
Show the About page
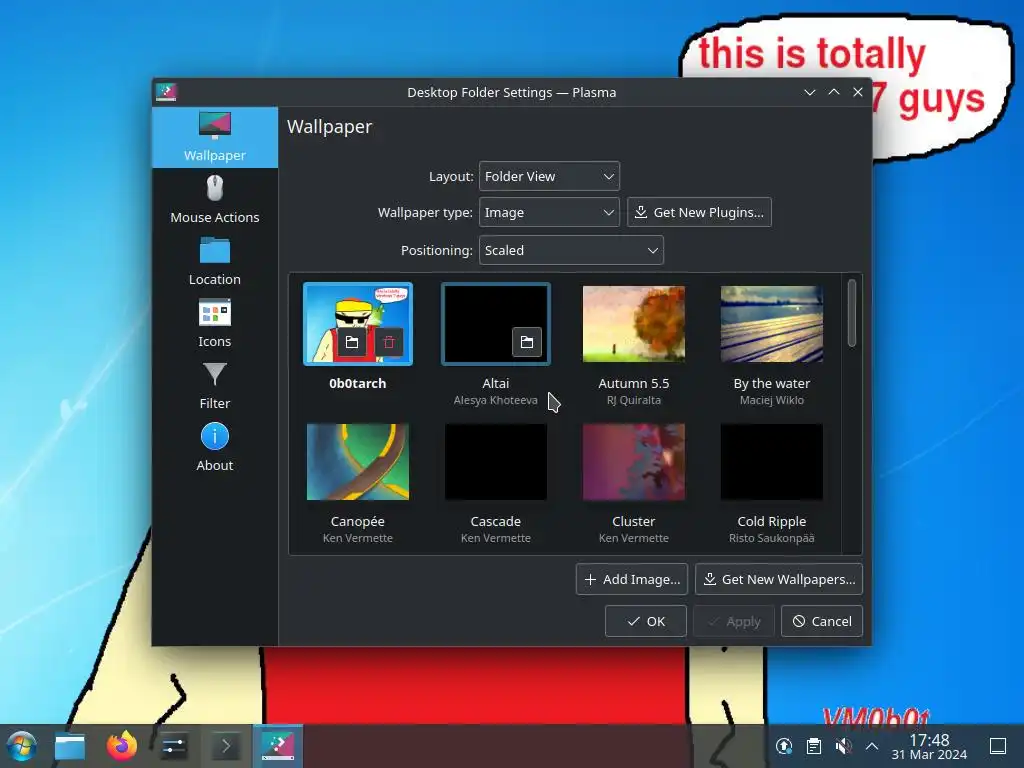click(x=215, y=447)
